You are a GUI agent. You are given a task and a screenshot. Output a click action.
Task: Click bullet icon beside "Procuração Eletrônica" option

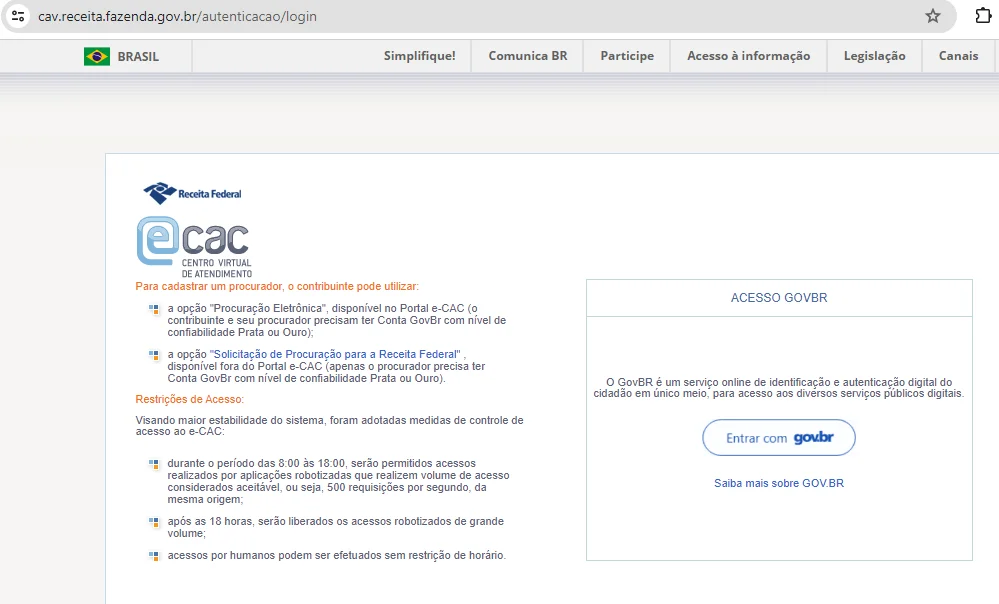(154, 309)
